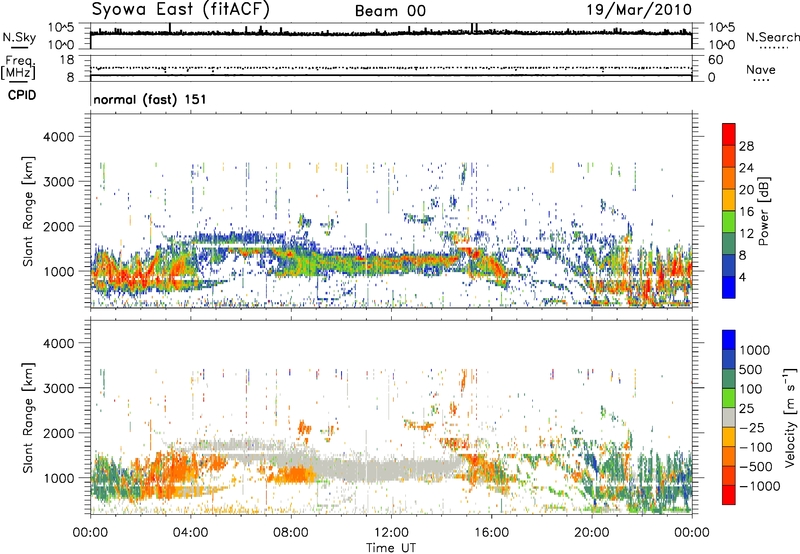Click the "Beam 00" label
Screen dimensions: 800x554
390,11
